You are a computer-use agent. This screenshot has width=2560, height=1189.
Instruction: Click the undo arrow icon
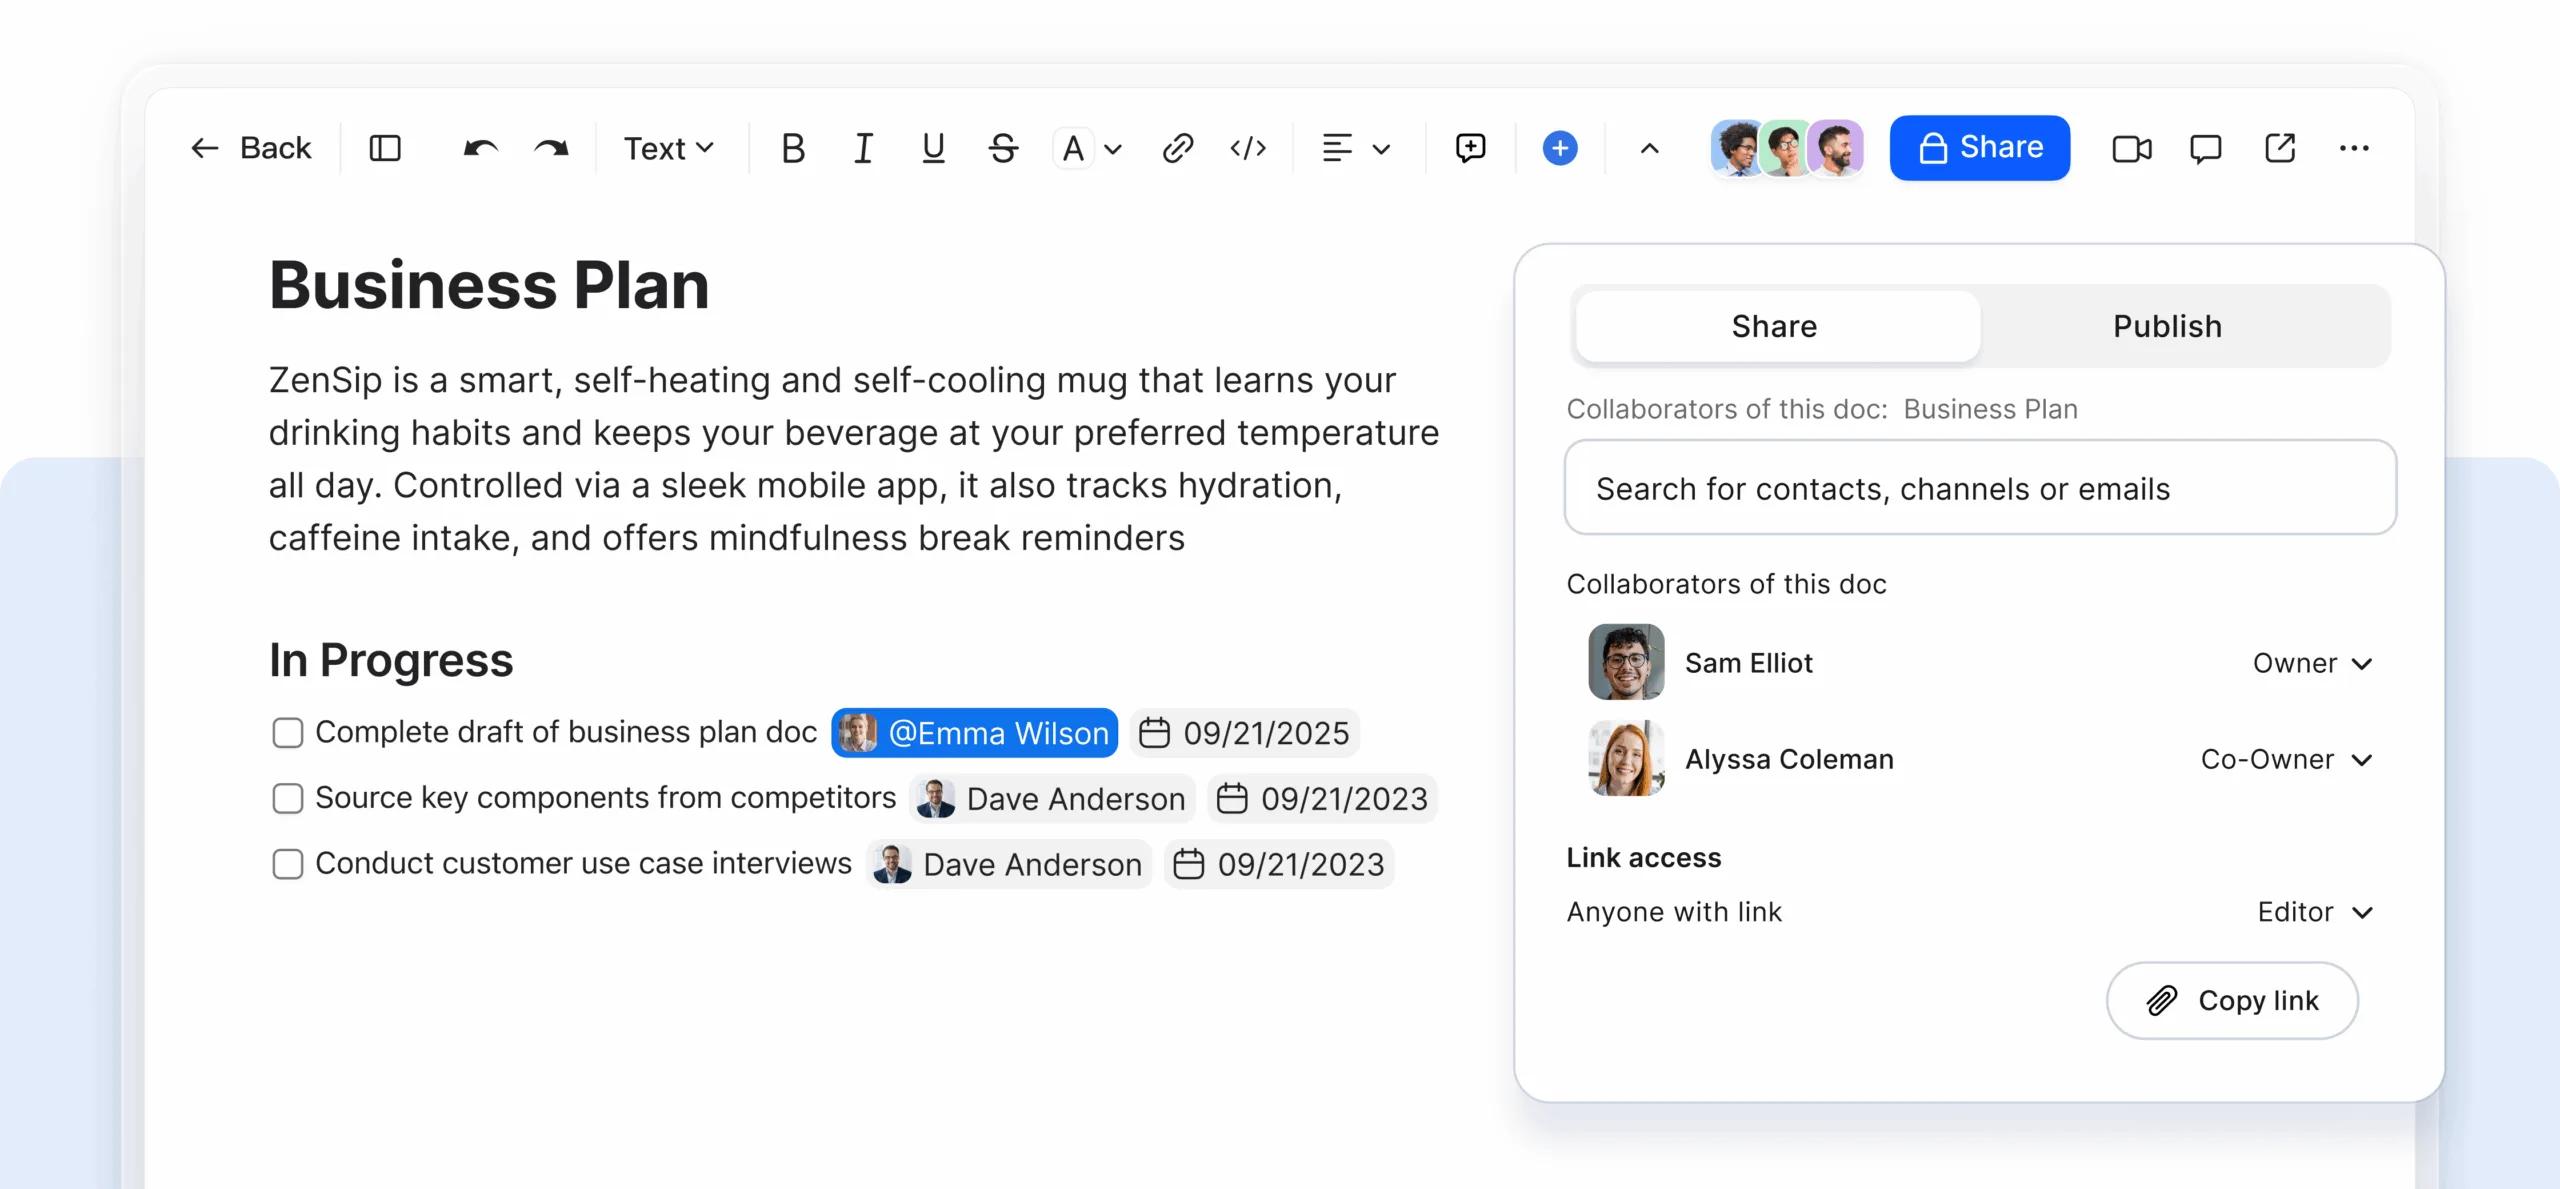point(480,149)
